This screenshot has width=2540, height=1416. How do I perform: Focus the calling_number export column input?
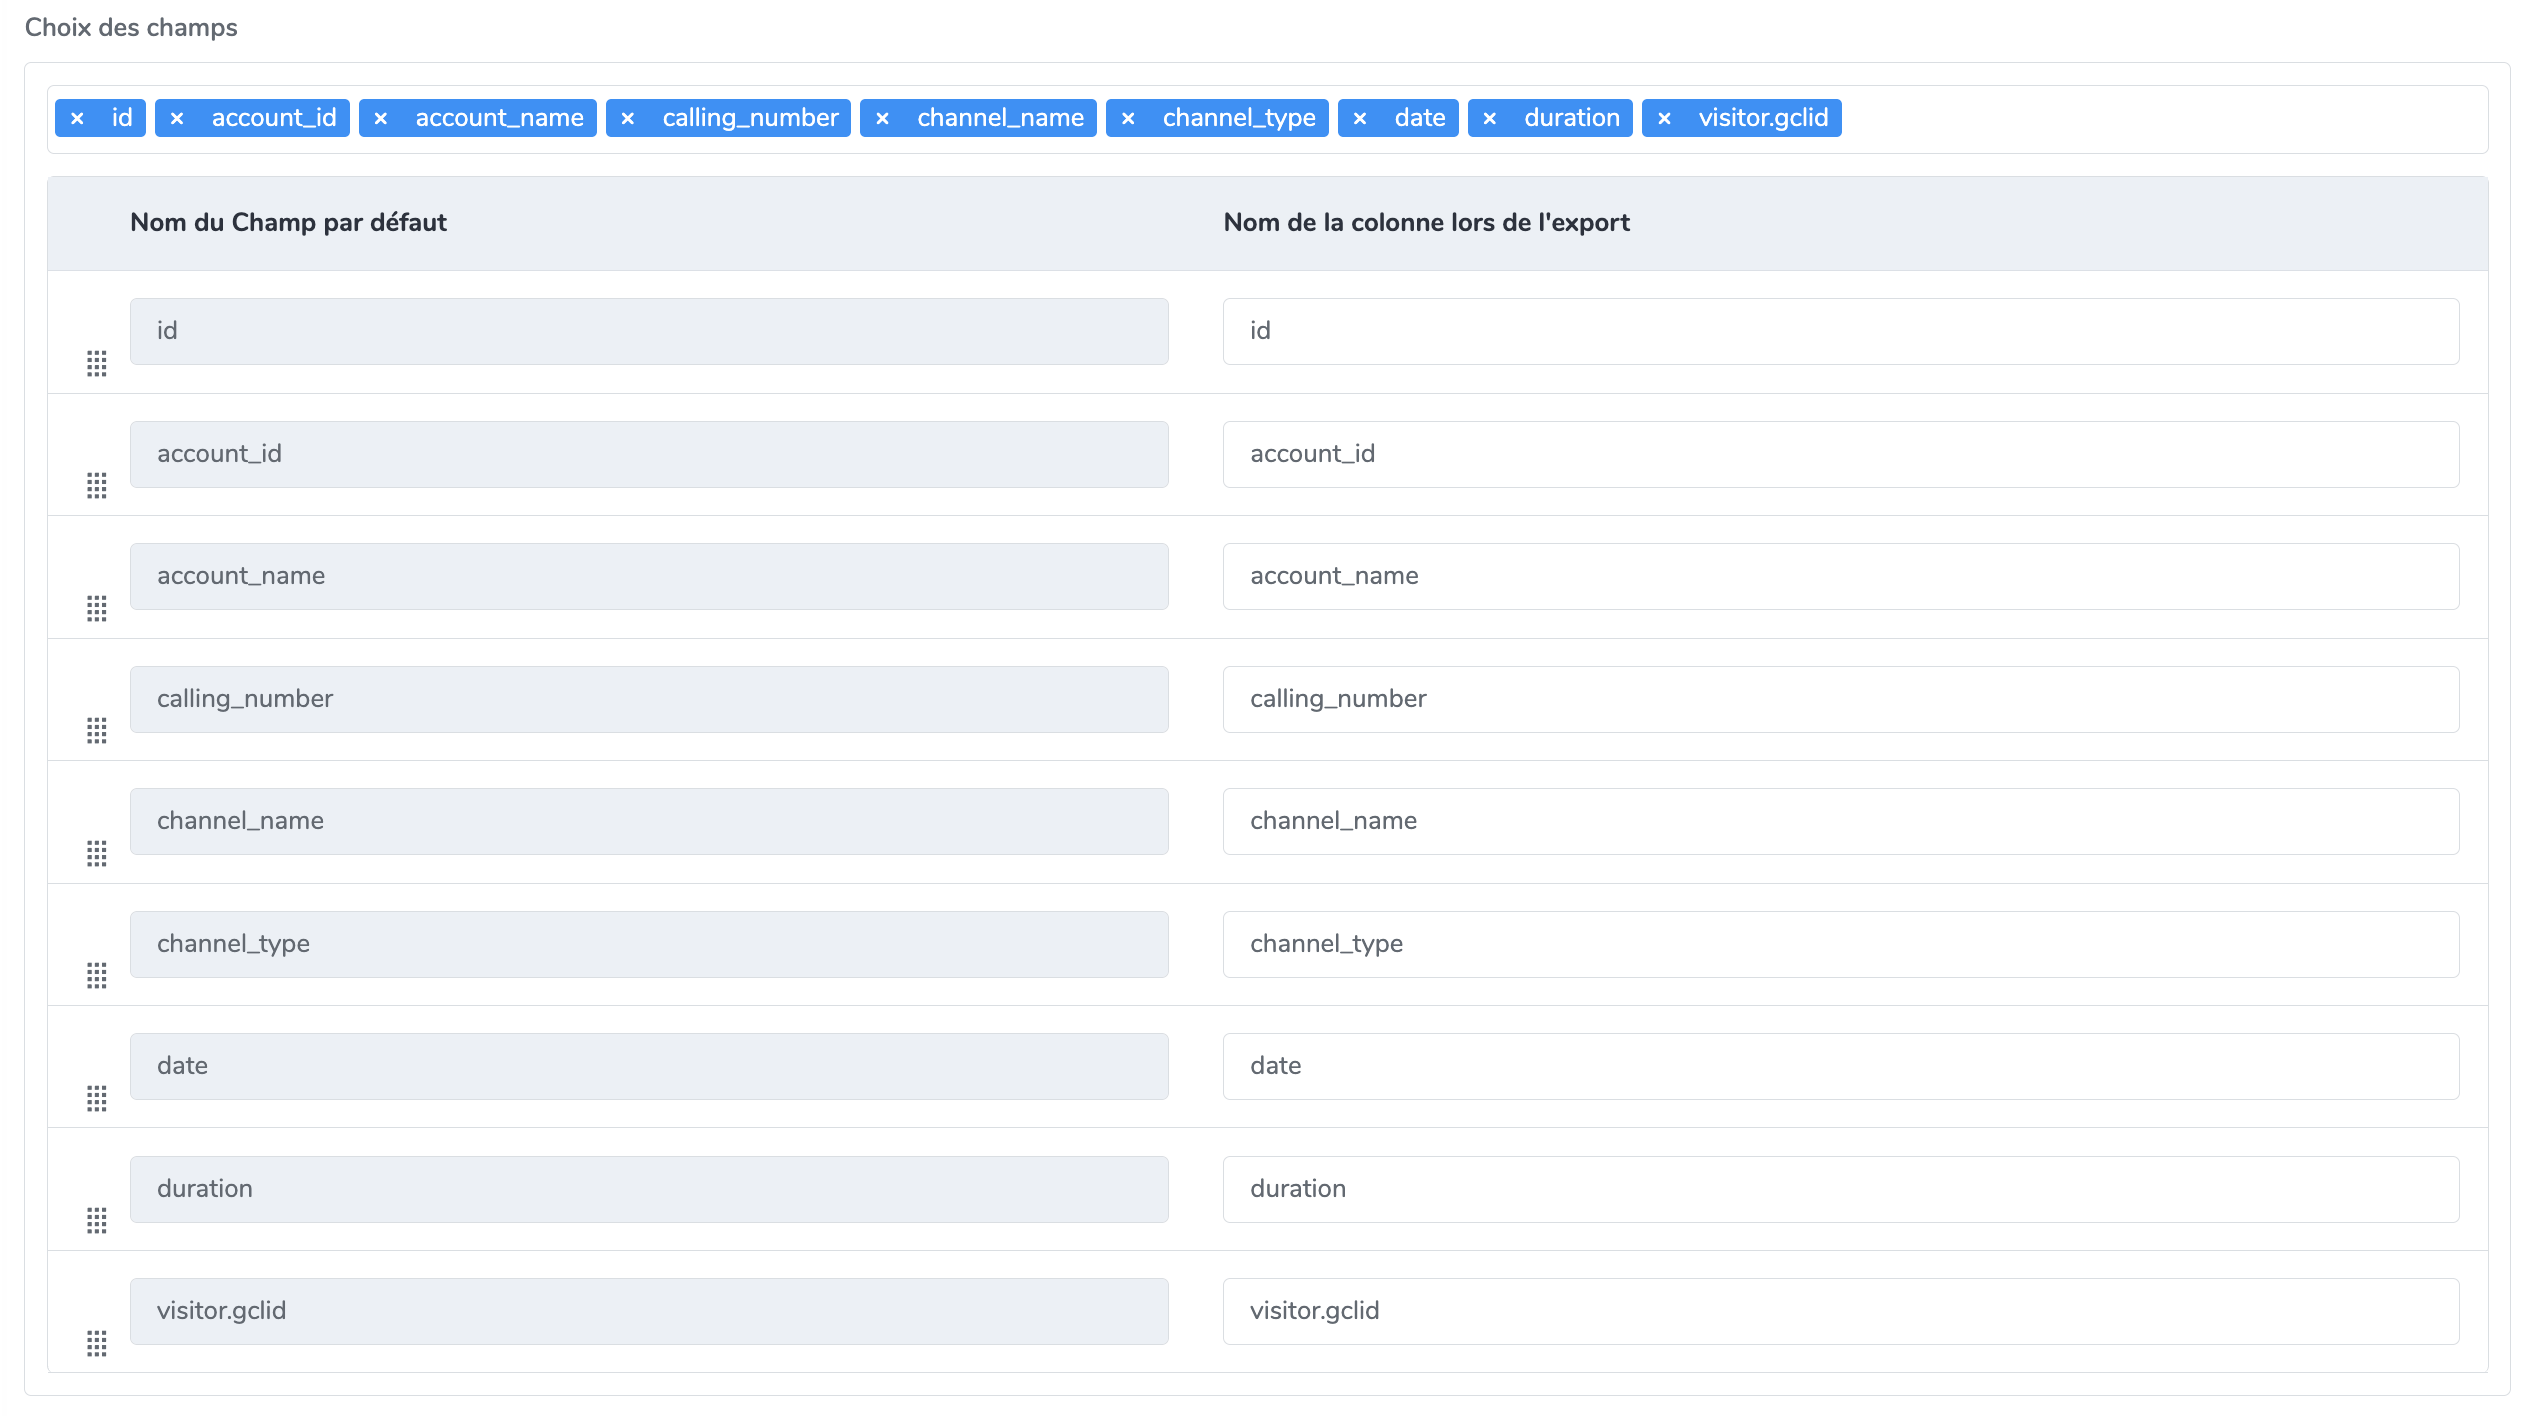click(x=1840, y=699)
